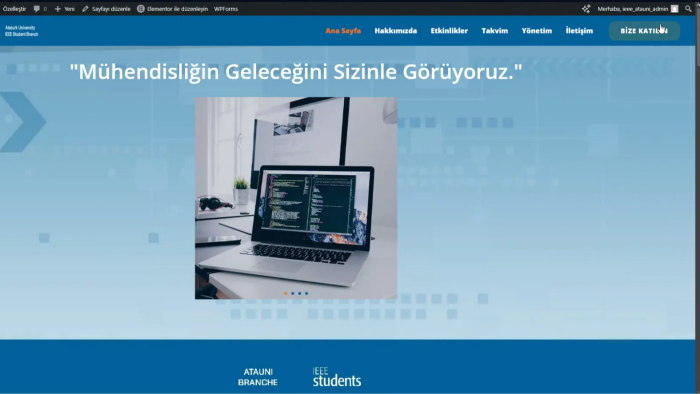Click the ATAUNI BRANCHE logo

[x=258, y=377]
